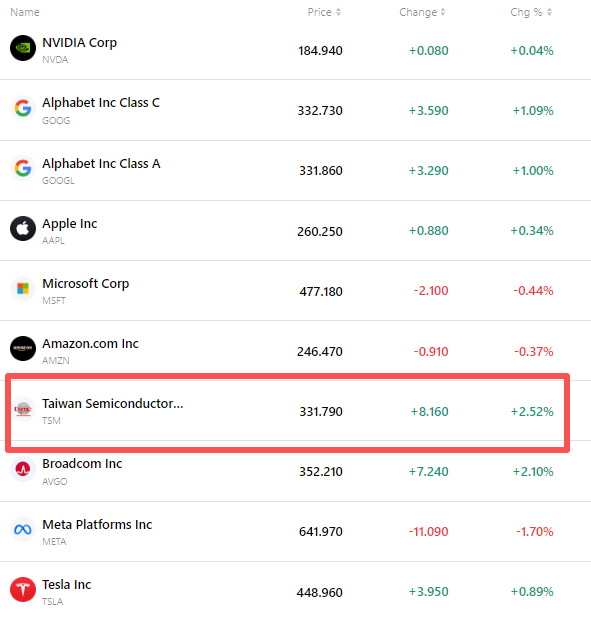
Task: Click the Google logo beside GOOG
Action: [23, 108]
